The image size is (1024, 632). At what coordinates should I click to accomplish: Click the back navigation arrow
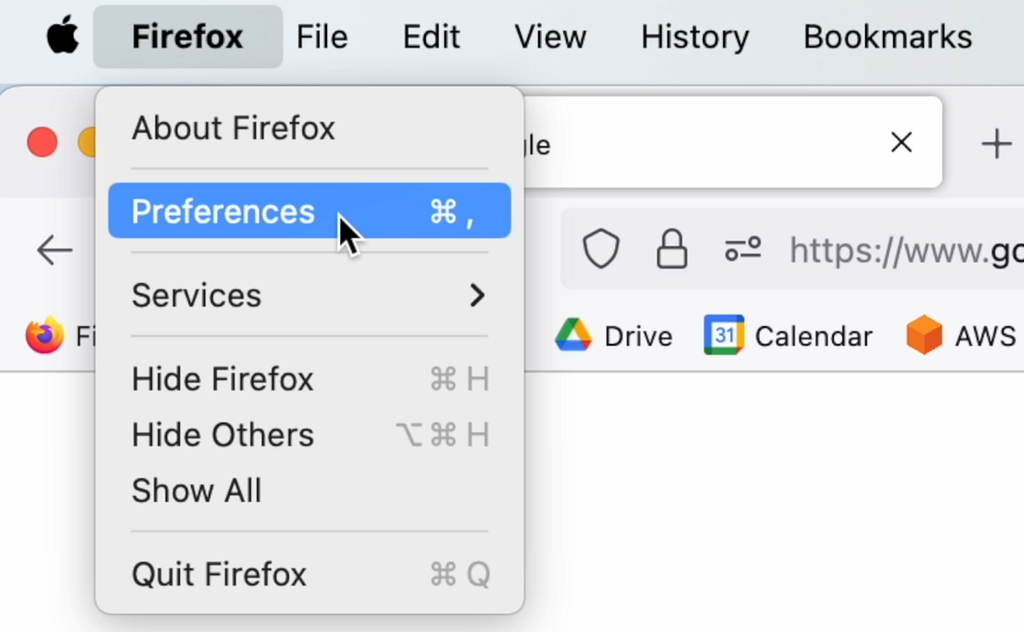[53, 250]
